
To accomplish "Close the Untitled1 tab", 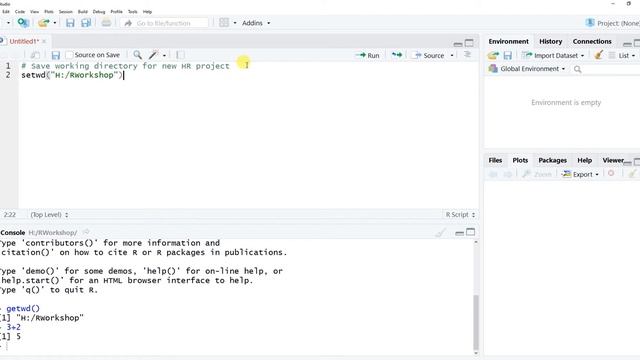I will coord(44,41).
